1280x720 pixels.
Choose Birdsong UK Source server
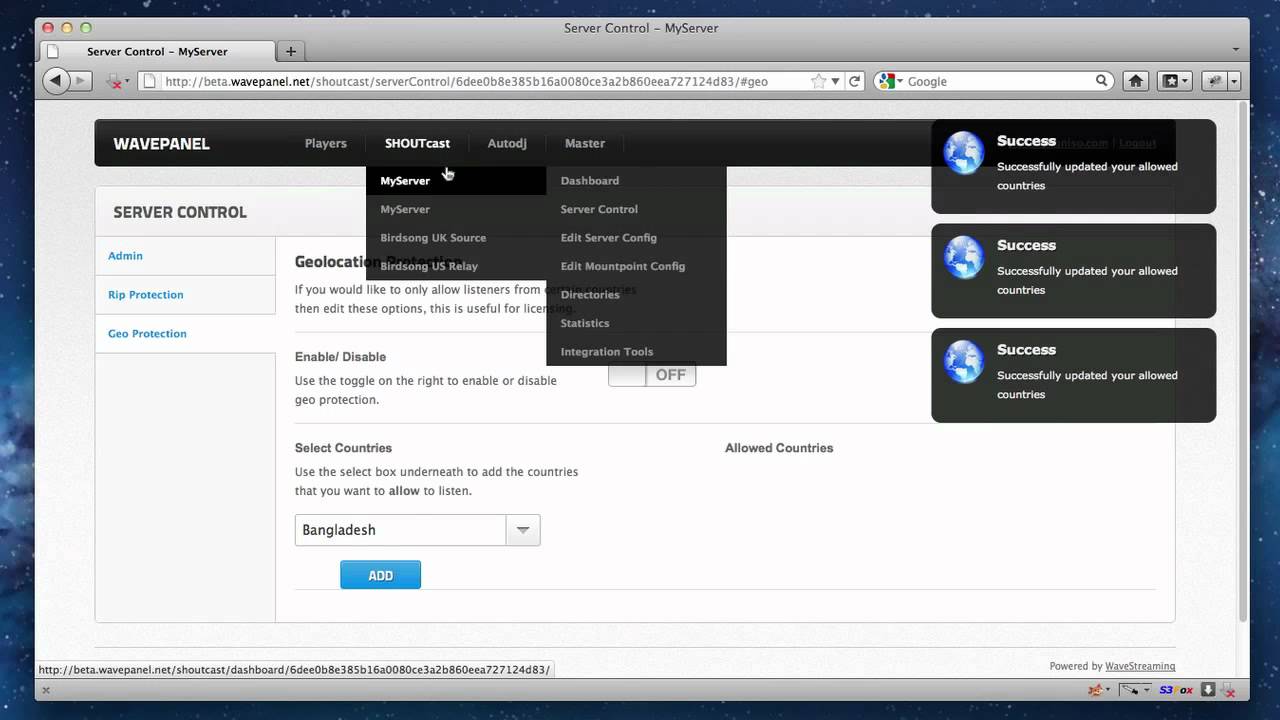(x=456, y=237)
